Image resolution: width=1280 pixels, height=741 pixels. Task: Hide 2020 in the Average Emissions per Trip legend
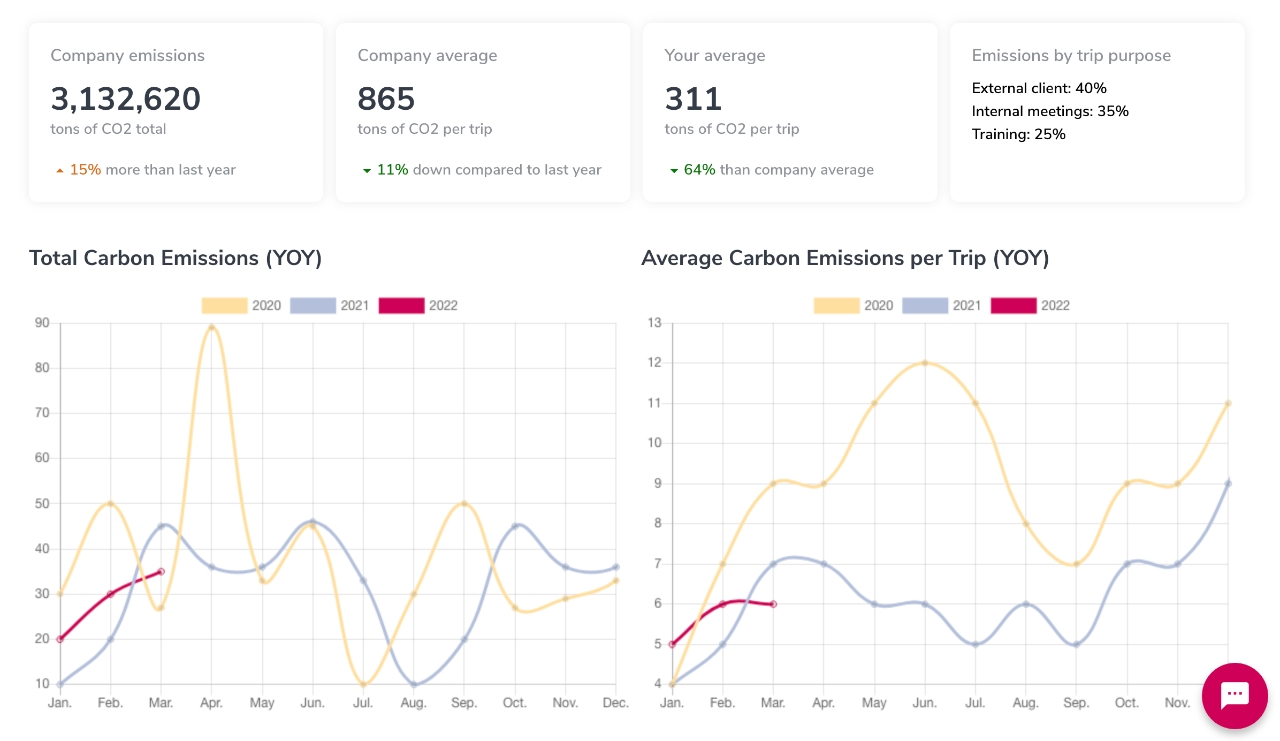853,305
